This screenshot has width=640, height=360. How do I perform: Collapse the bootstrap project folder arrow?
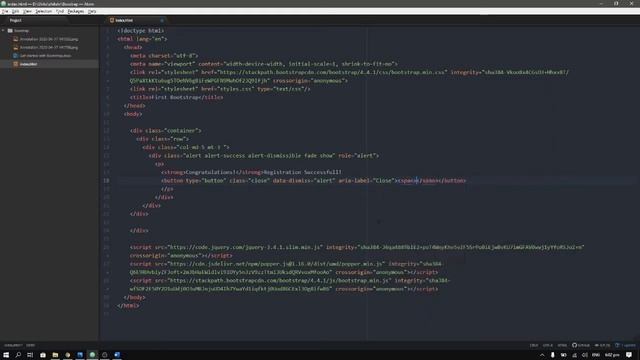[3, 31]
